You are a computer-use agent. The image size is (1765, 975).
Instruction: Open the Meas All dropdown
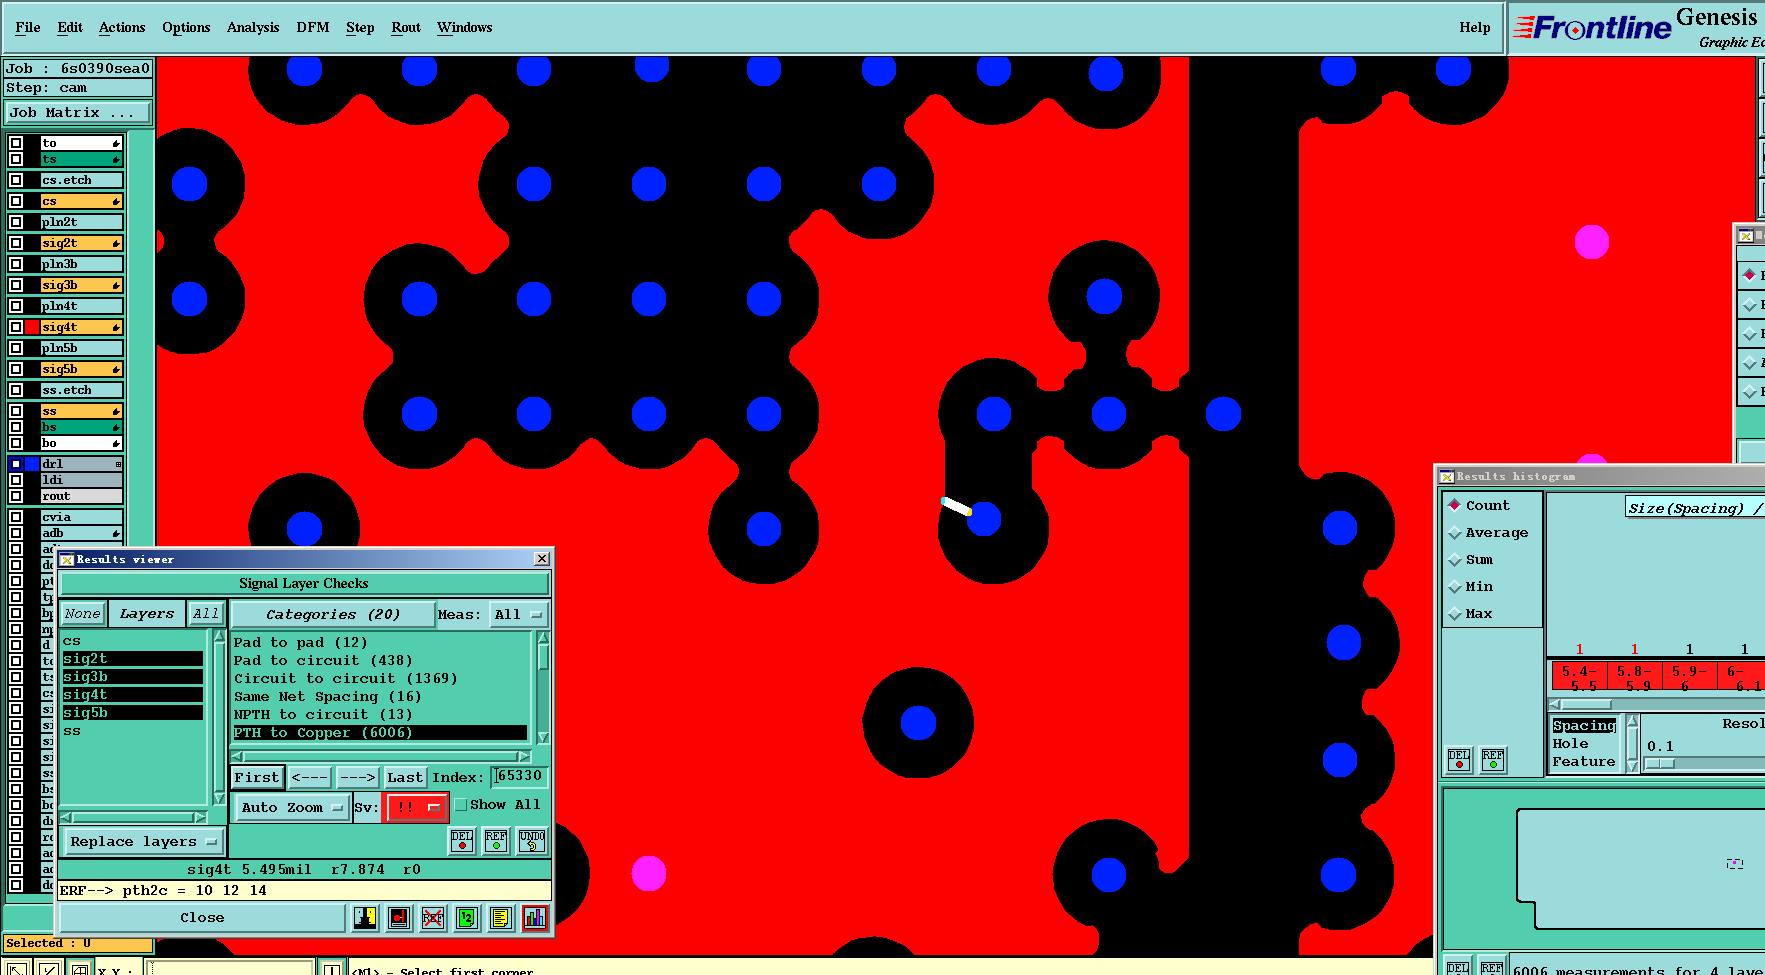tap(518, 614)
